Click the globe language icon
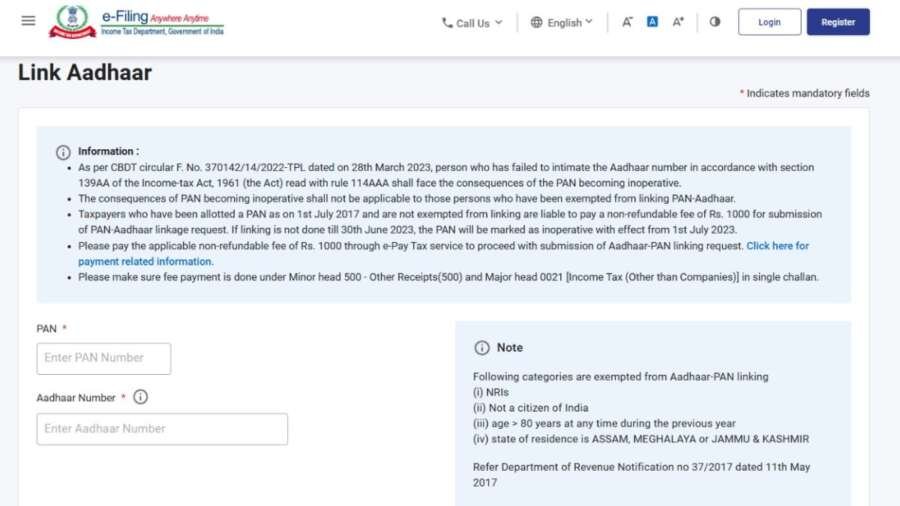The height and width of the screenshot is (506, 900). coord(536,22)
